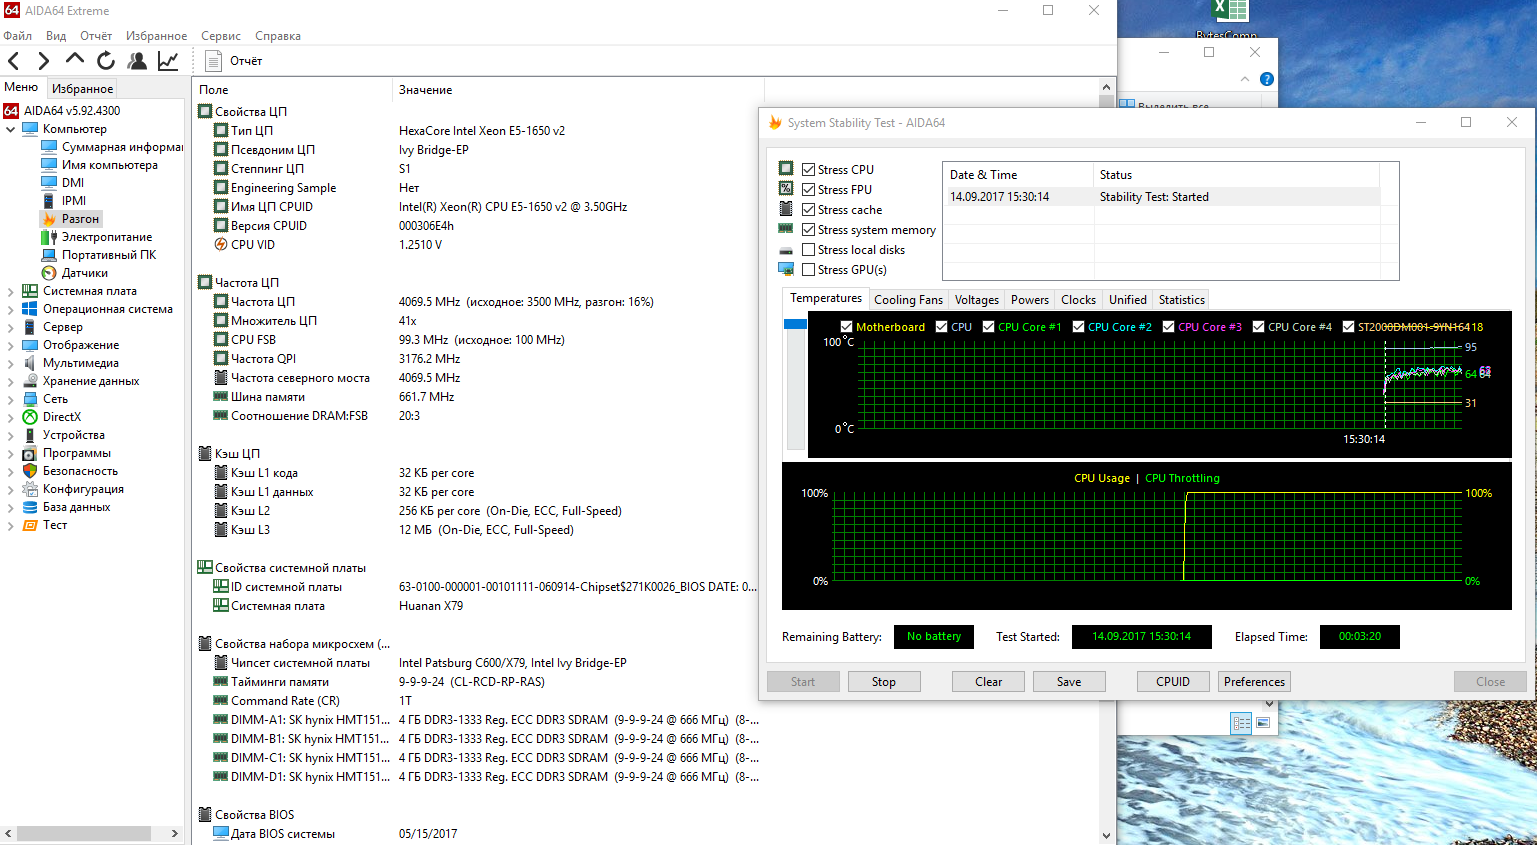
Task: Click the Портативный ПК laptop icon
Action: [x=49, y=255]
